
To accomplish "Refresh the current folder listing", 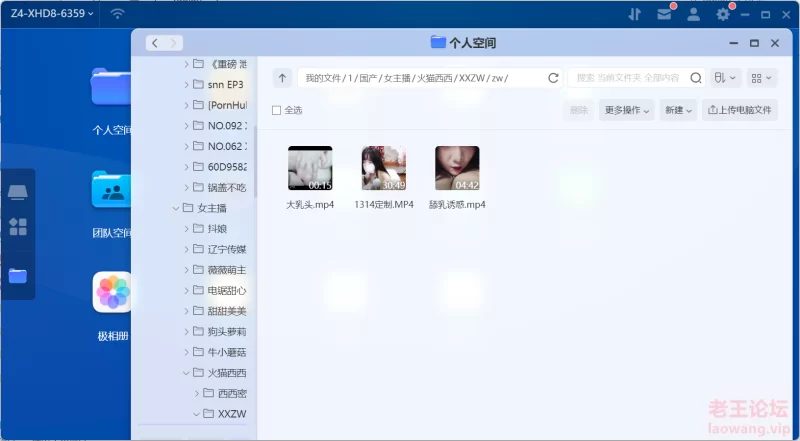I will [x=553, y=78].
